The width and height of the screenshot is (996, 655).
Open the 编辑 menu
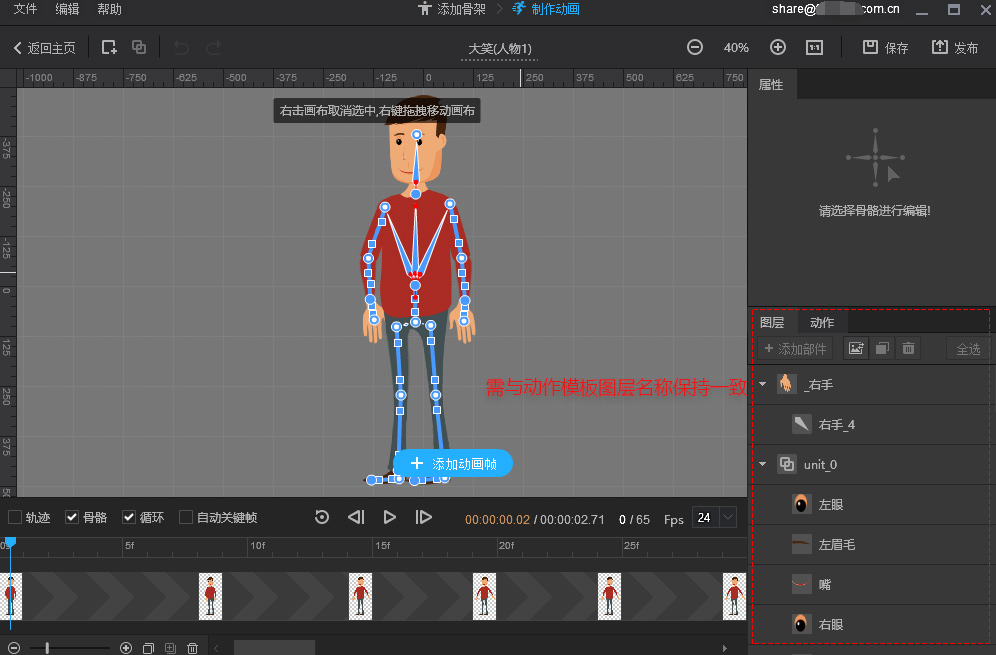(68, 10)
